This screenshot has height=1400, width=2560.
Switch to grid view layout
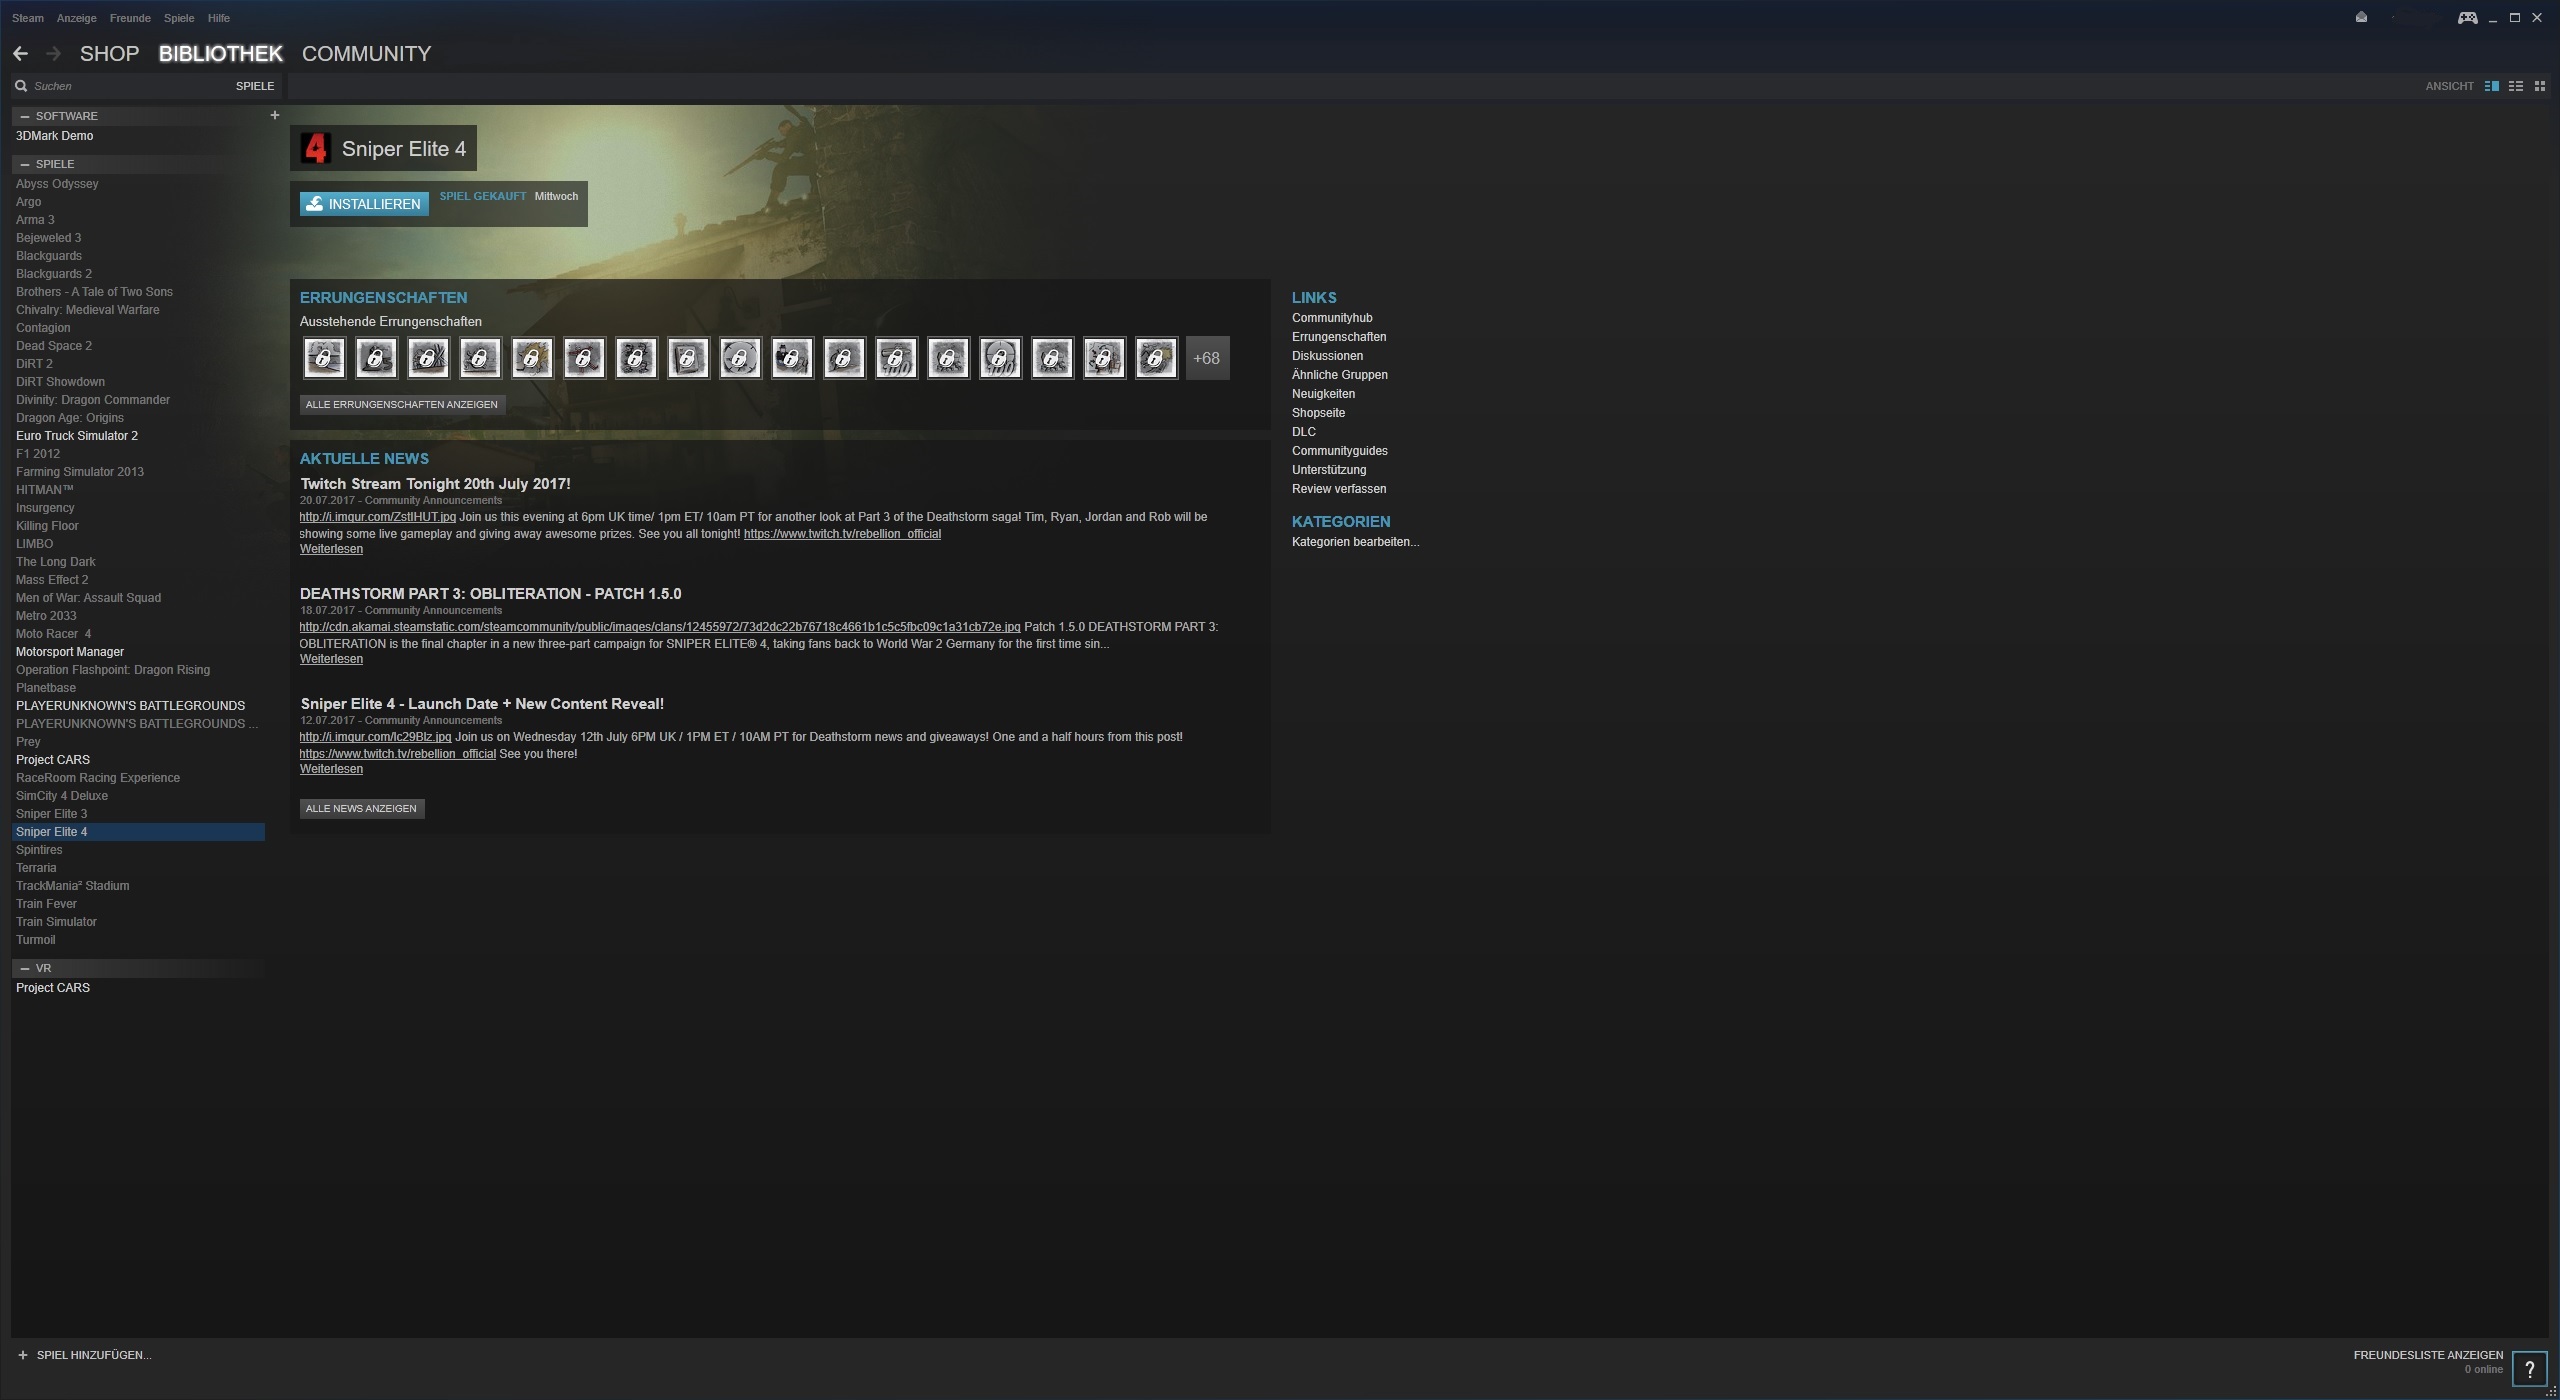[2539, 86]
